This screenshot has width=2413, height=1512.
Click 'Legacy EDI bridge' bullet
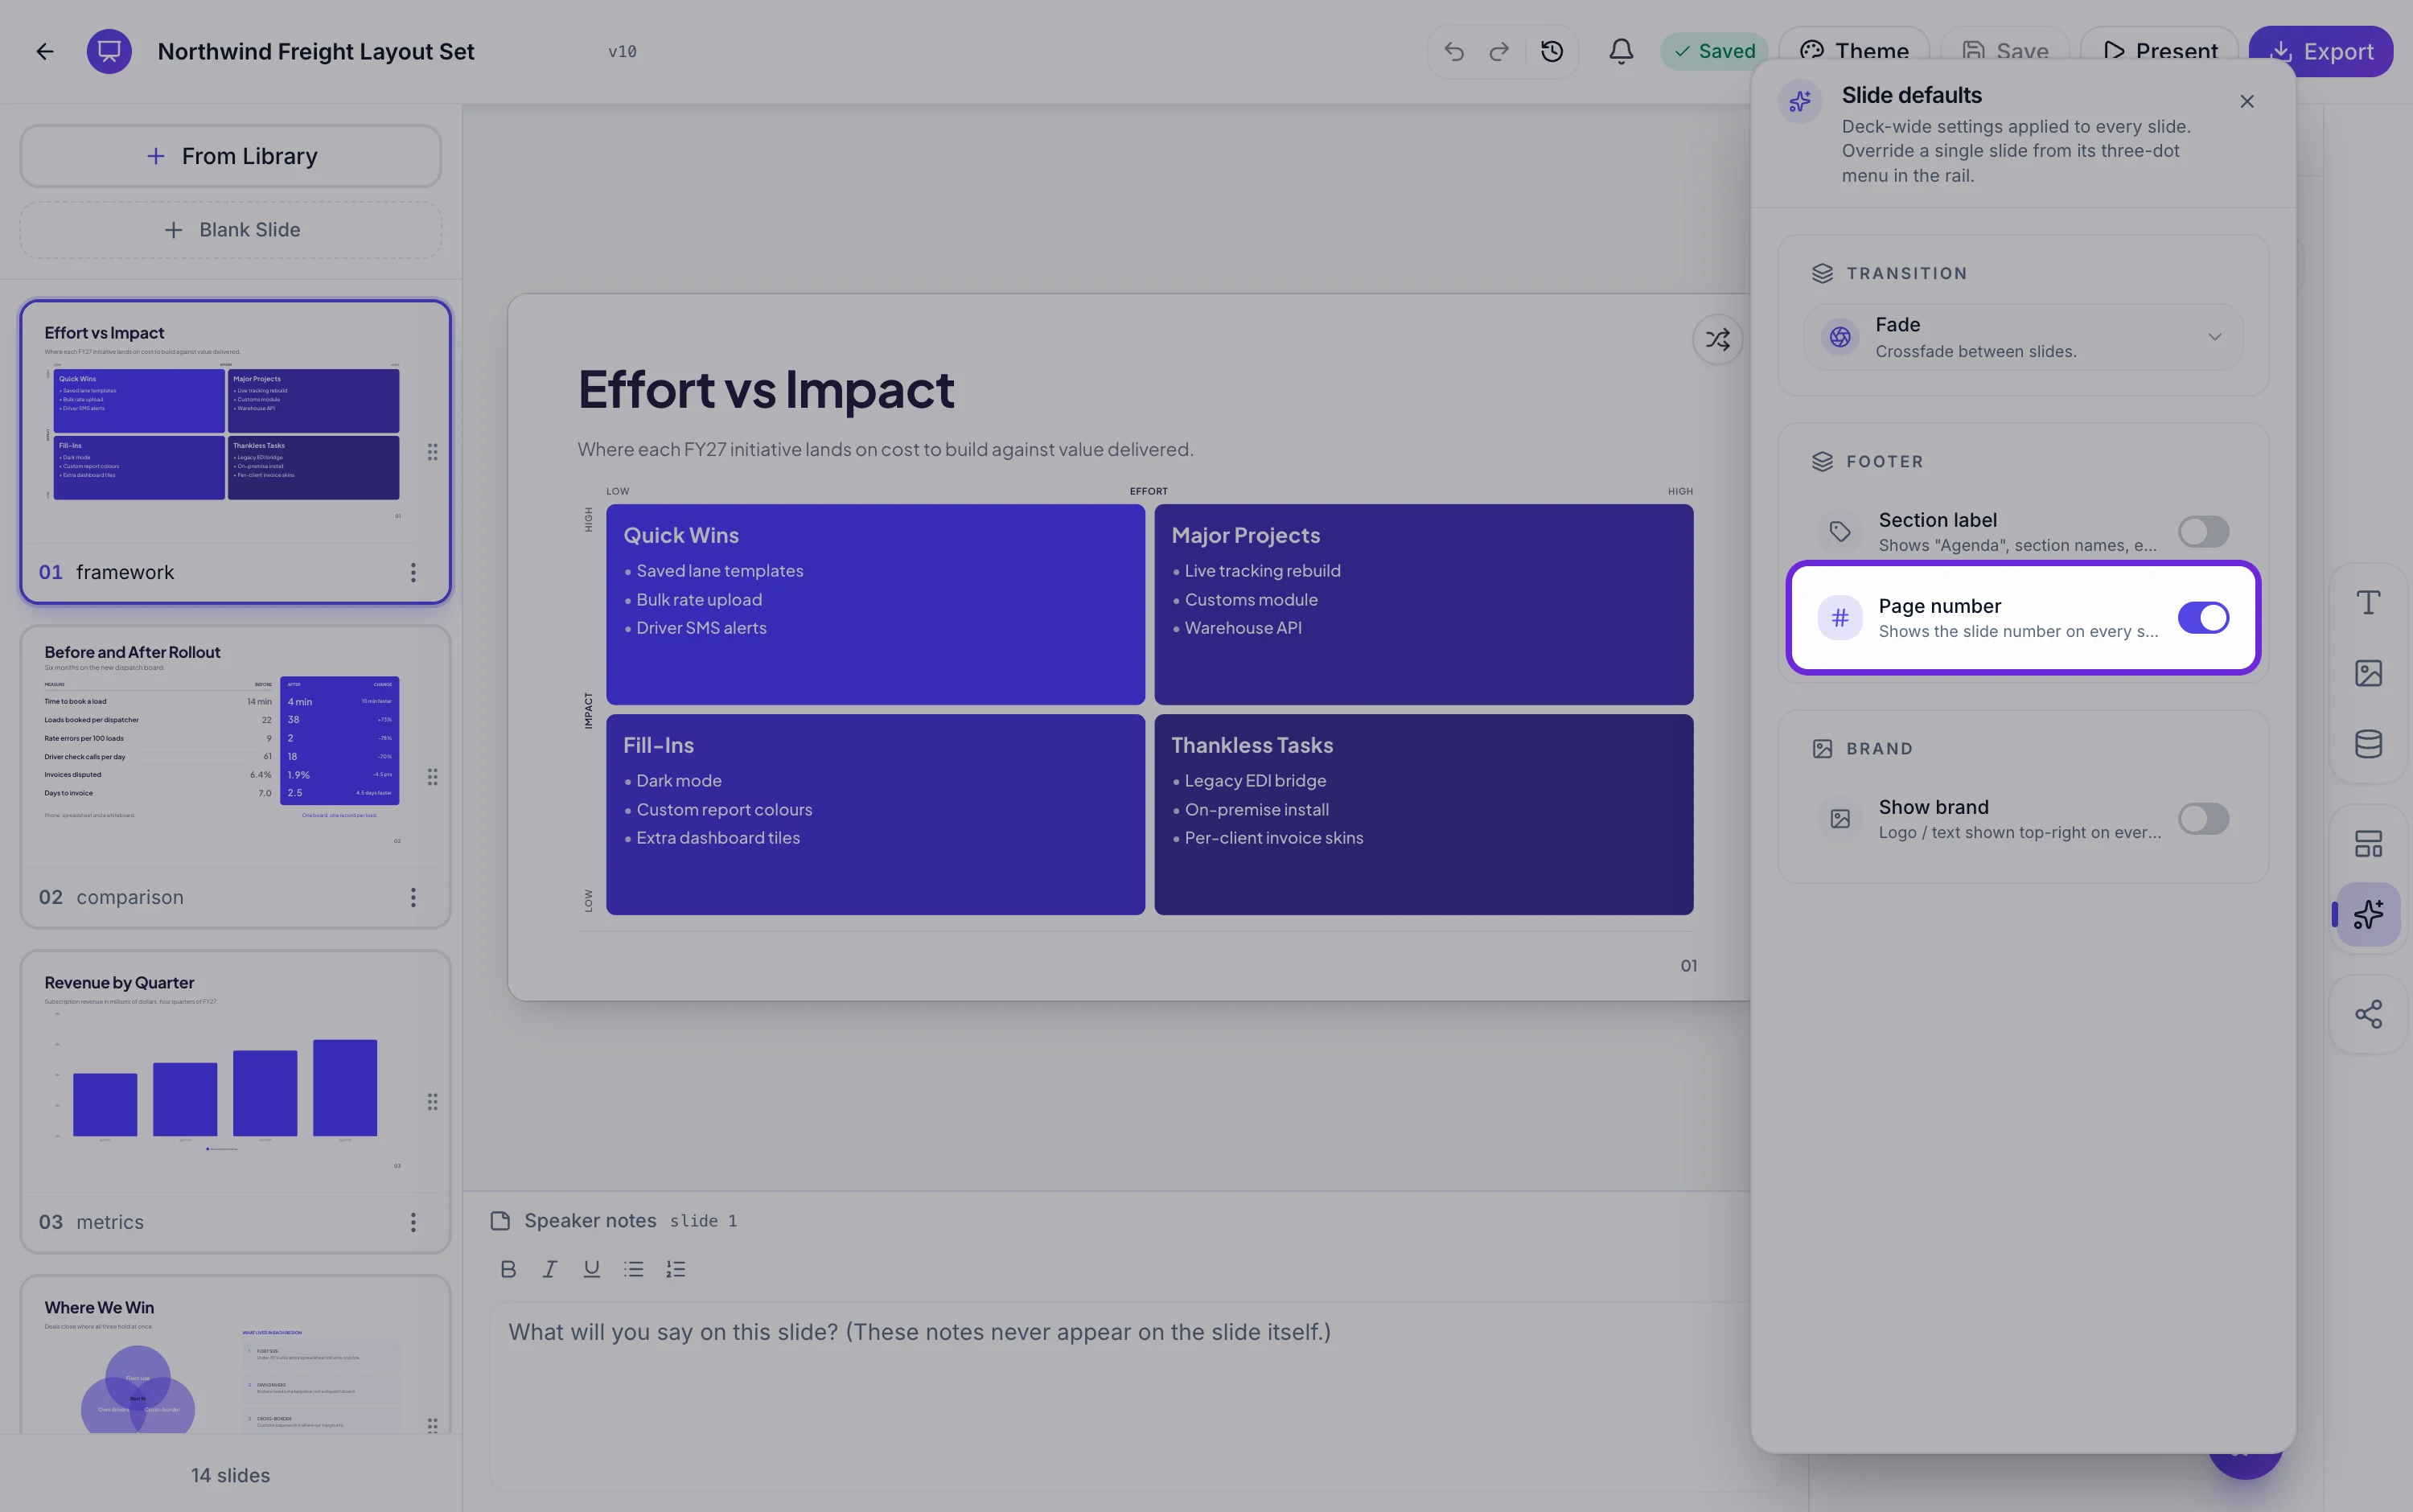pyautogui.click(x=1255, y=781)
